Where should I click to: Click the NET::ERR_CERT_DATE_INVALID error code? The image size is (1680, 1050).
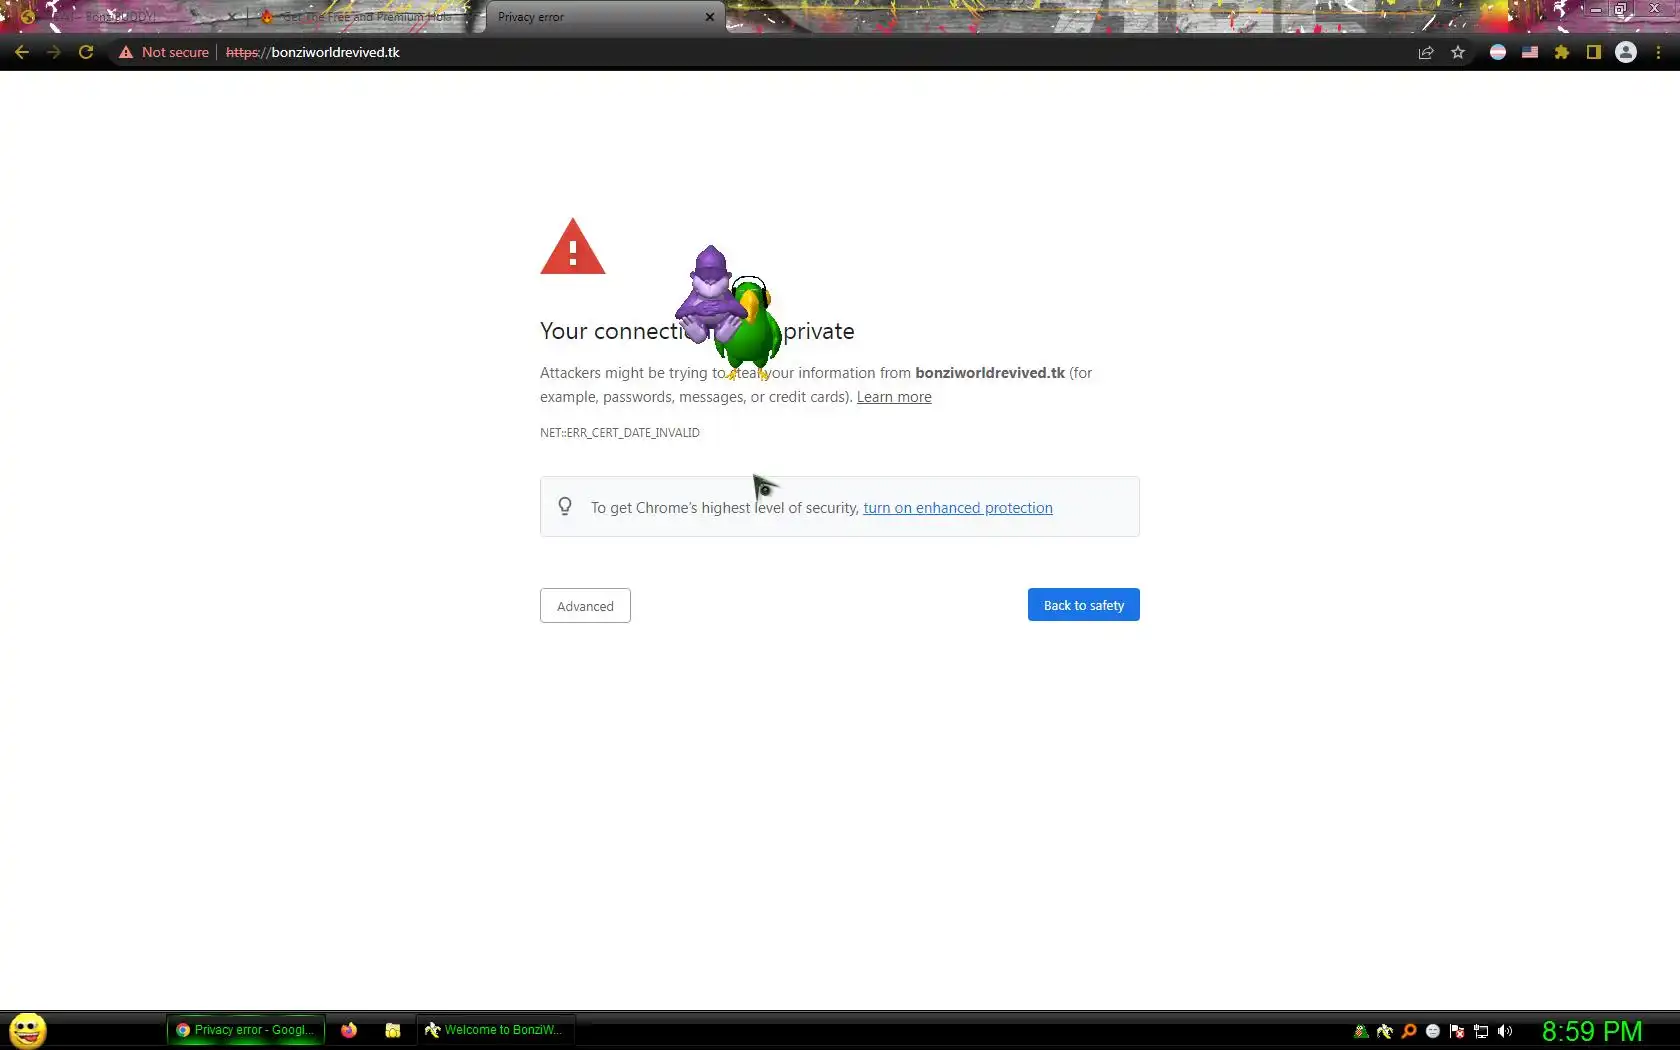point(620,433)
